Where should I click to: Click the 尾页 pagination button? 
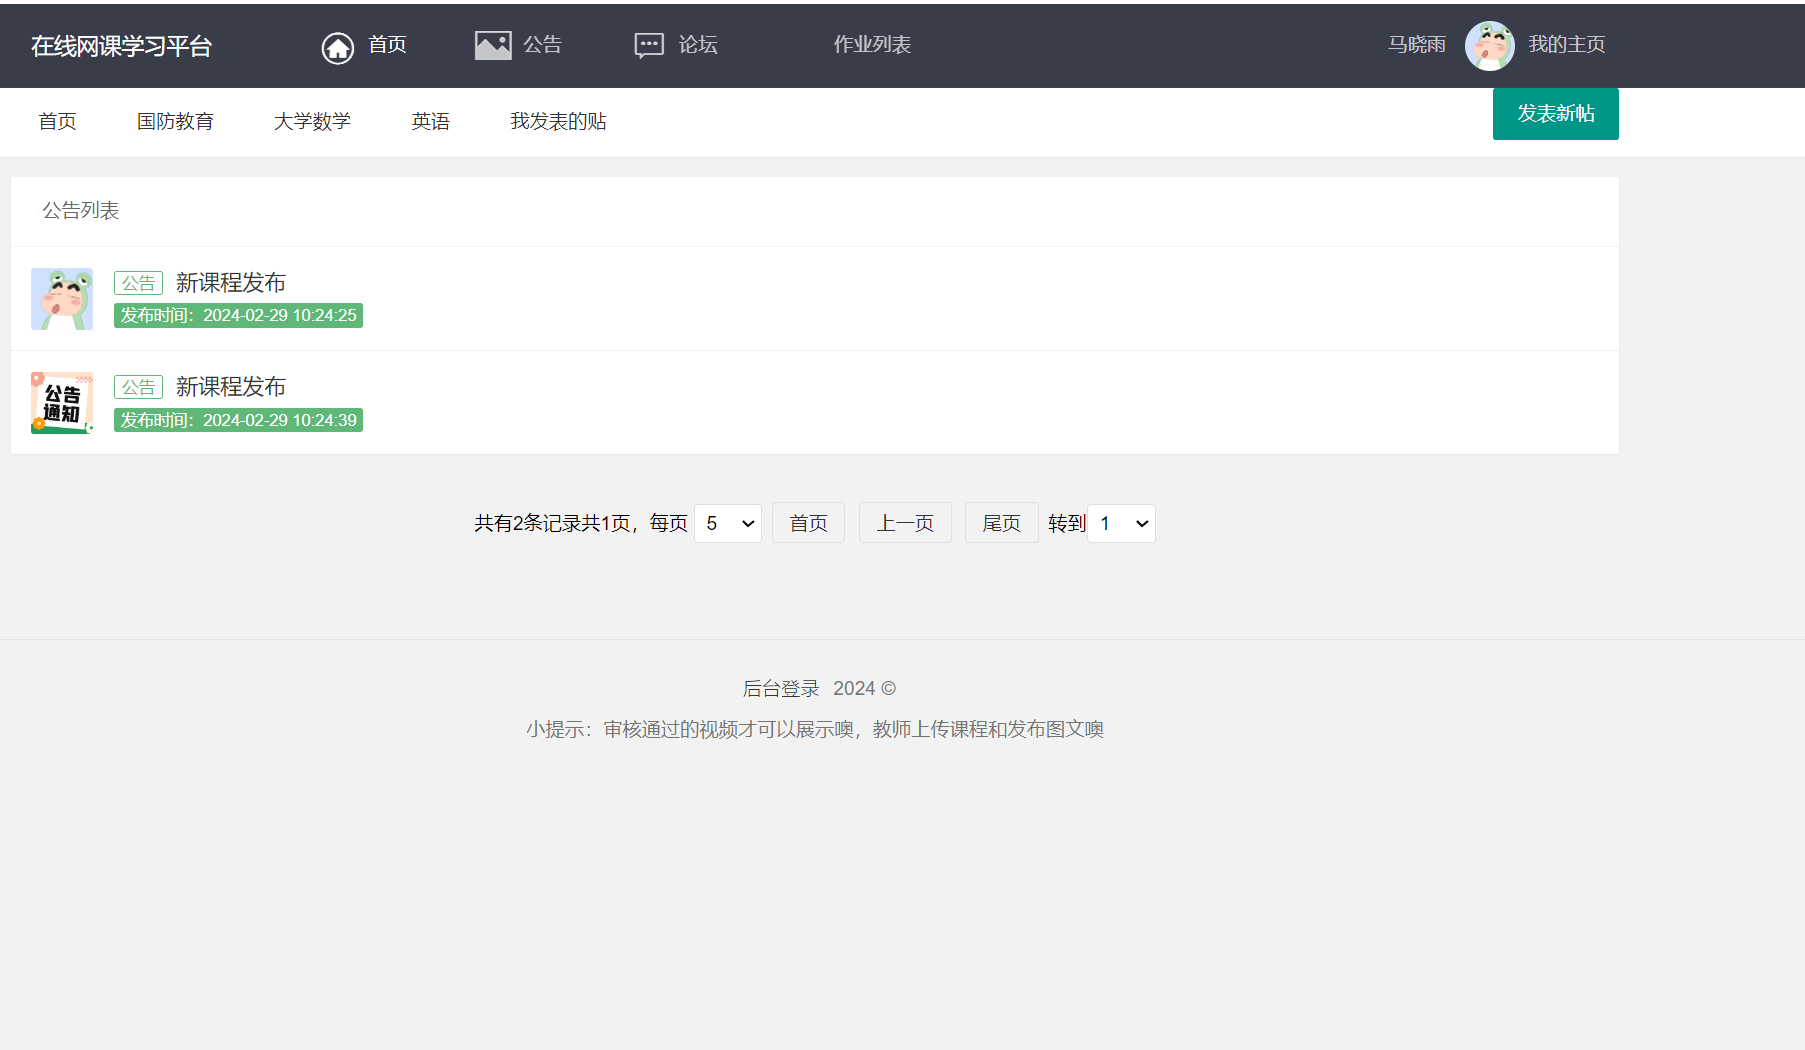tap(1000, 522)
